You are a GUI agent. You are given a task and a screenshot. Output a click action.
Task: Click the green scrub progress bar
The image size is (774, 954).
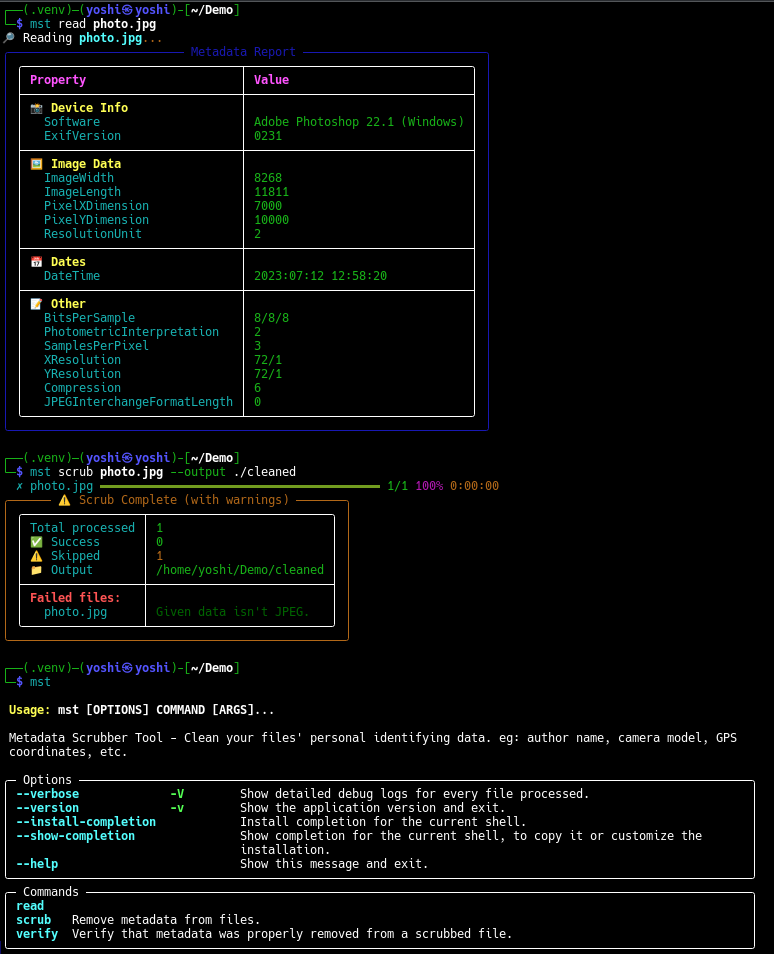pyautogui.click(x=240, y=486)
